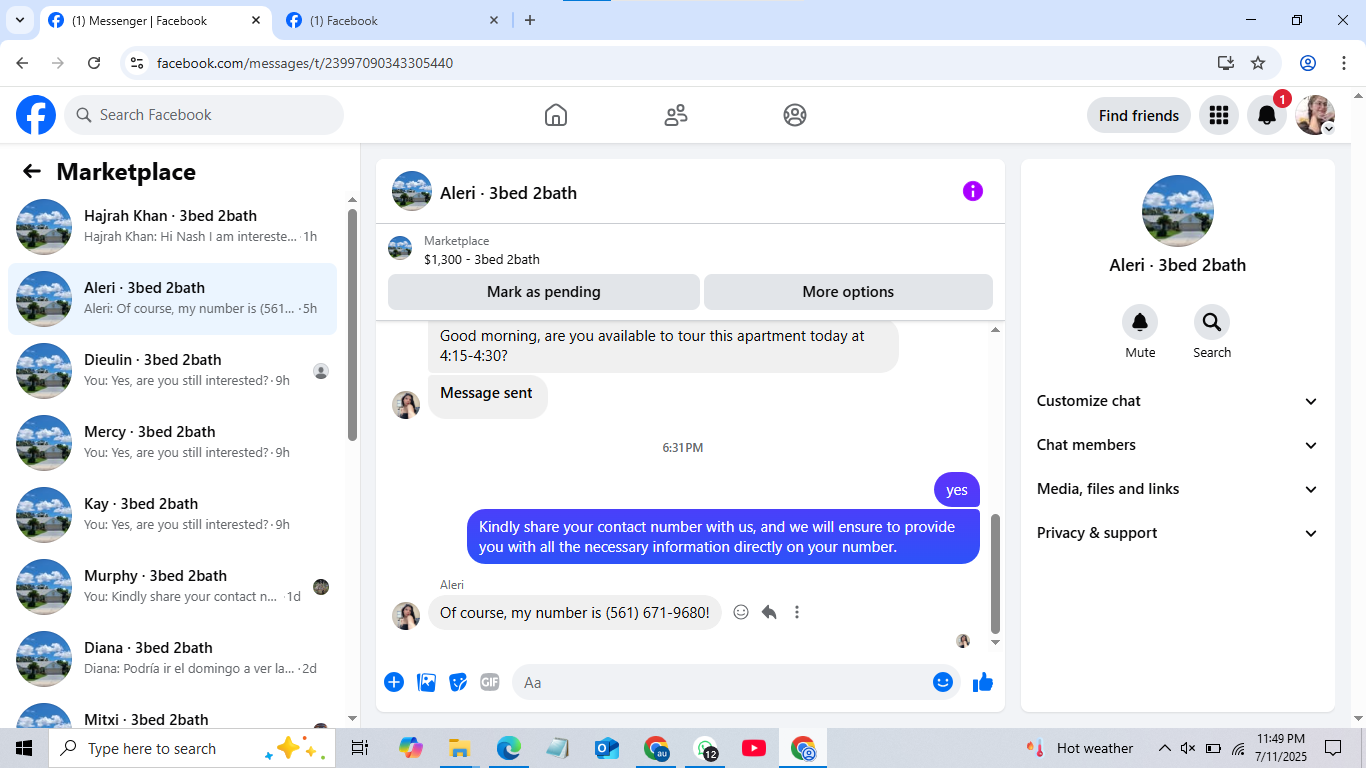Open more options dots on Aleri's message
Image resolution: width=1366 pixels, height=768 pixels.
(x=797, y=612)
